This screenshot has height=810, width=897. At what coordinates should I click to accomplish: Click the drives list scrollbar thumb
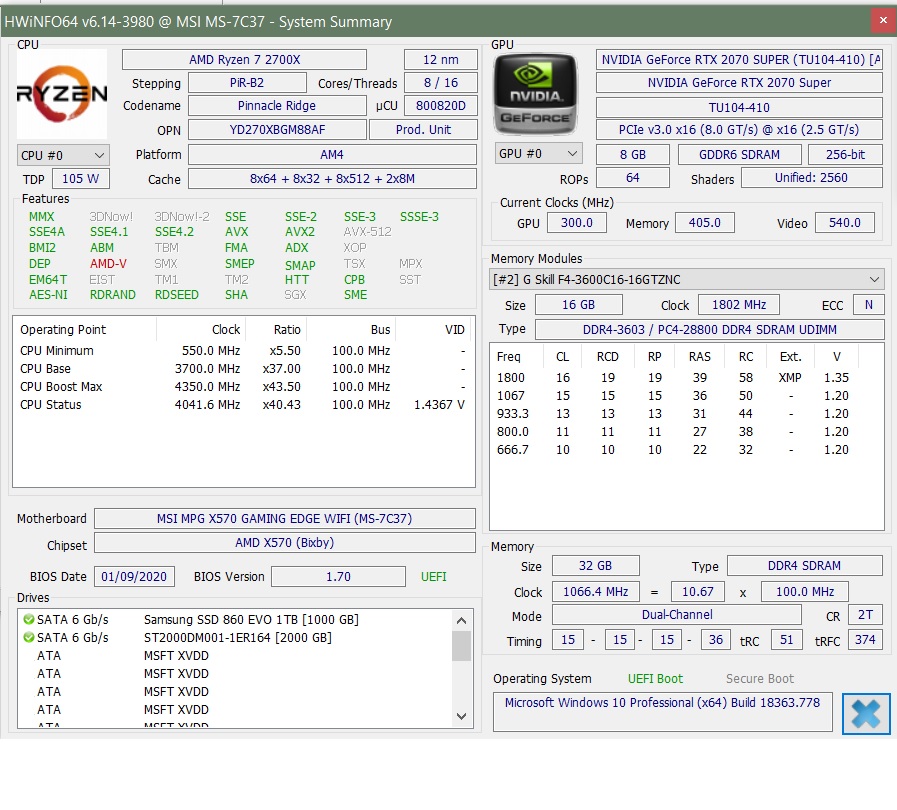coord(462,646)
